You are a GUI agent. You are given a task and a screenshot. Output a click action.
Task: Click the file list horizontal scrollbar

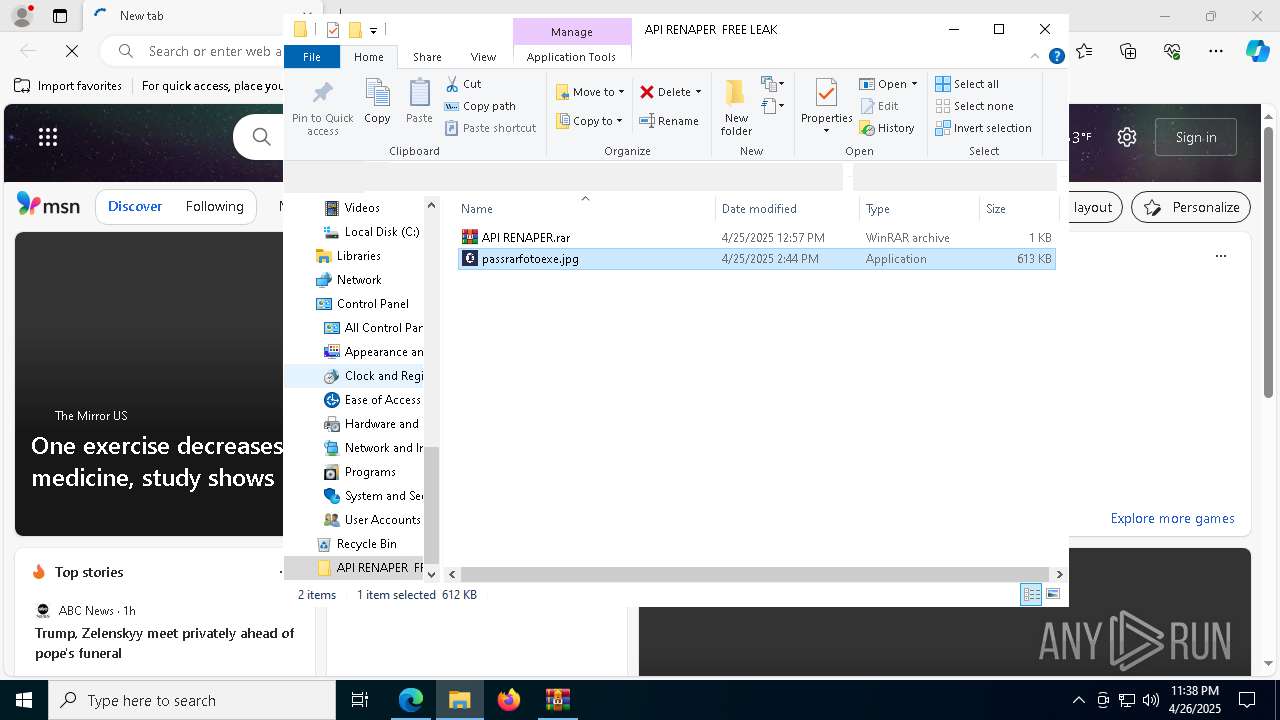click(x=755, y=574)
